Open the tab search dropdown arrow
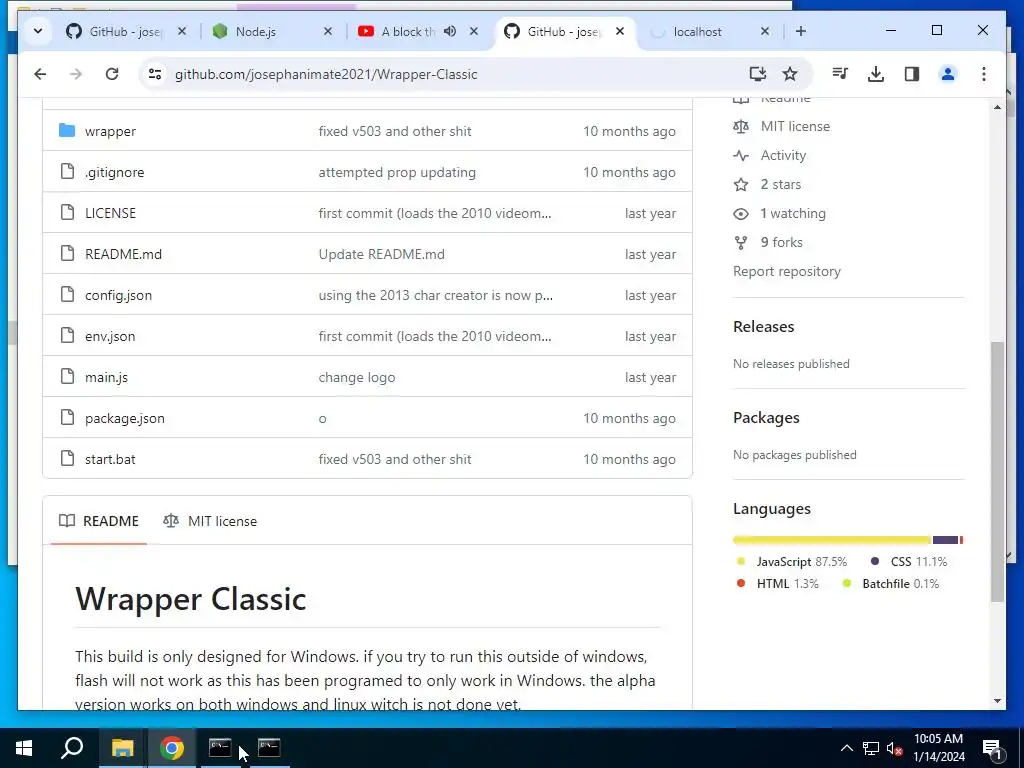1024x768 pixels. (38, 31)
